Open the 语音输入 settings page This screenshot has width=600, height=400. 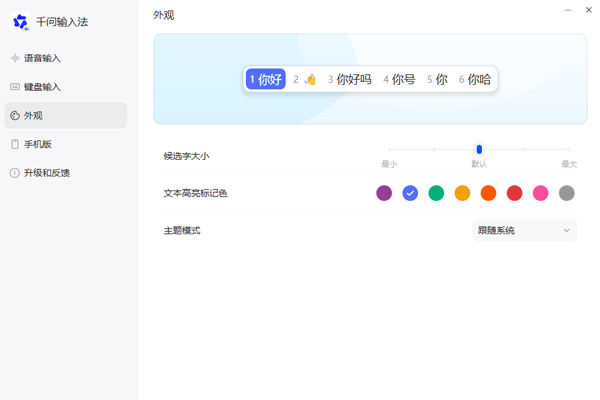66,58
